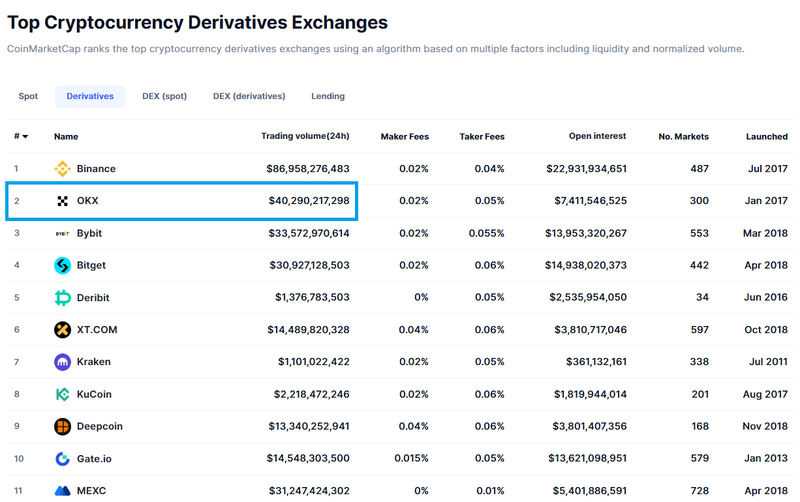
Task: Click the XT.COM logo icon
Action: (x=62, y=330)
